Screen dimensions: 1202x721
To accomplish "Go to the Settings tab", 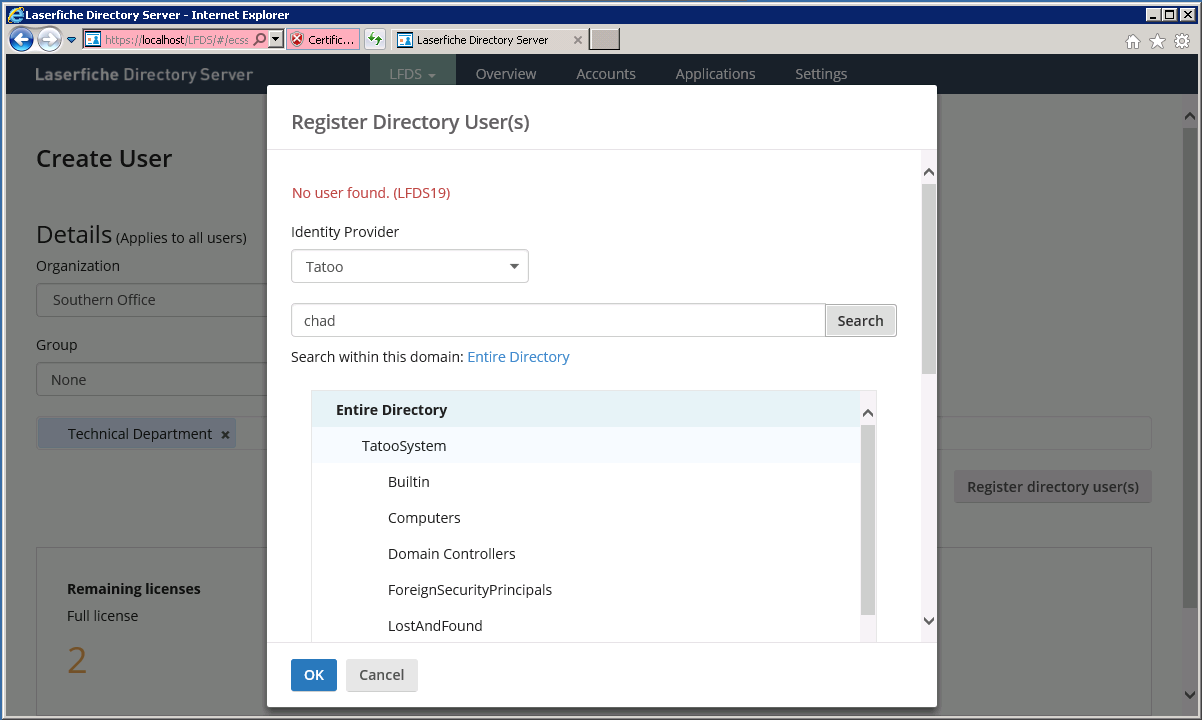I will (x=821, y=74).
